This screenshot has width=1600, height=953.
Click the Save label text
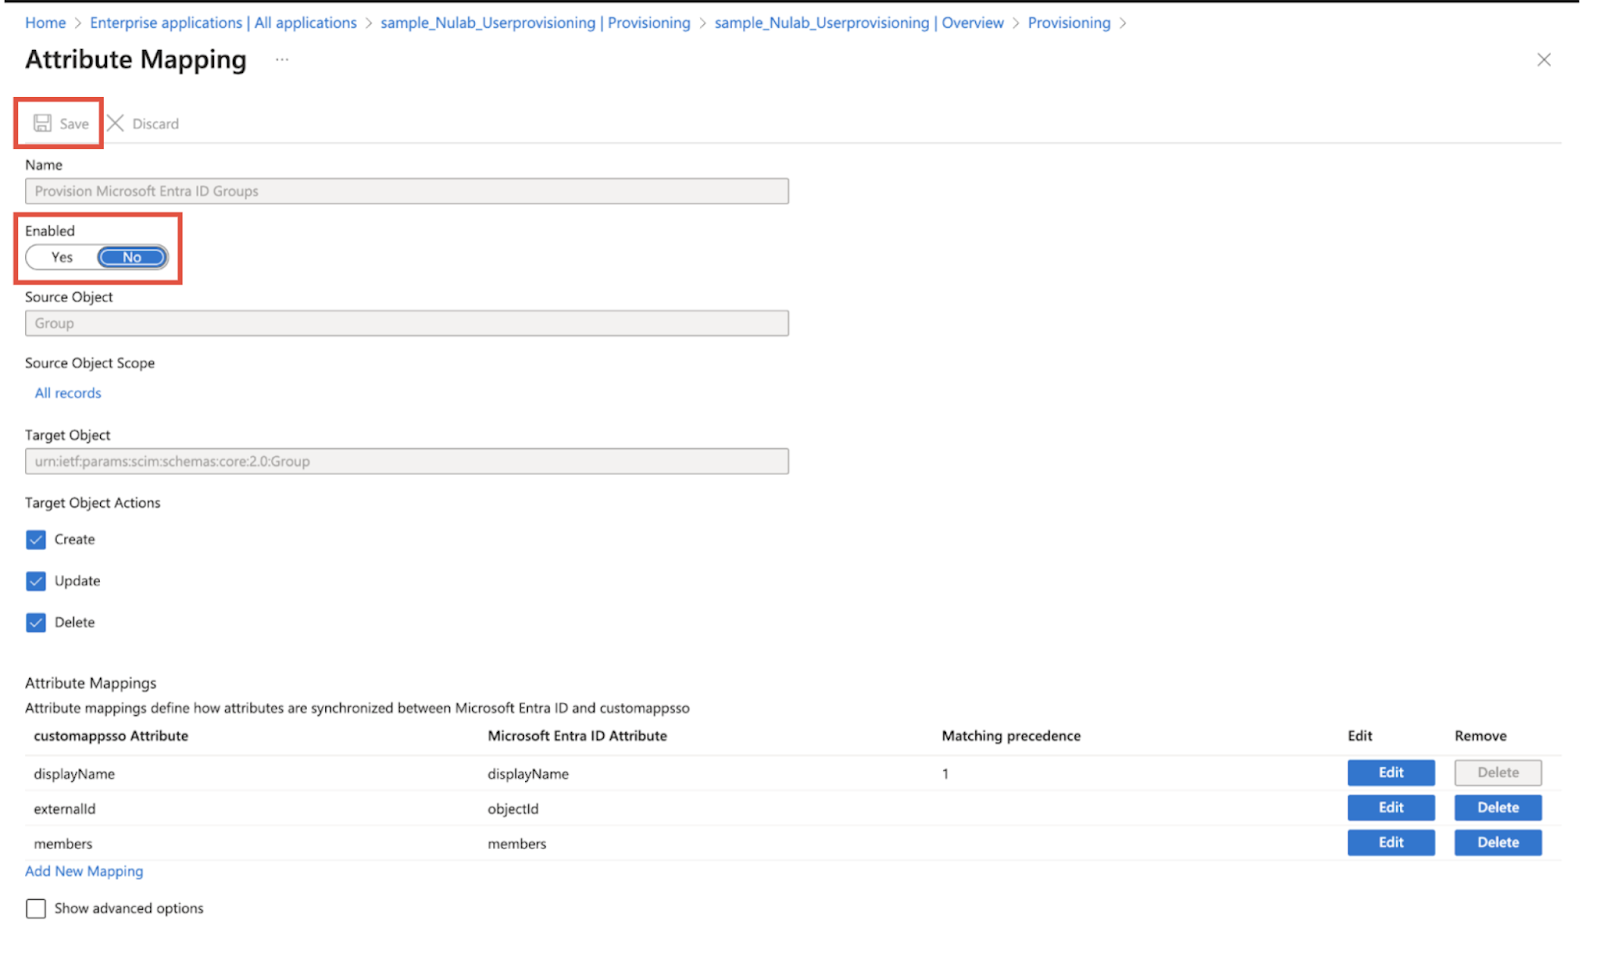(x=74, y=124)
